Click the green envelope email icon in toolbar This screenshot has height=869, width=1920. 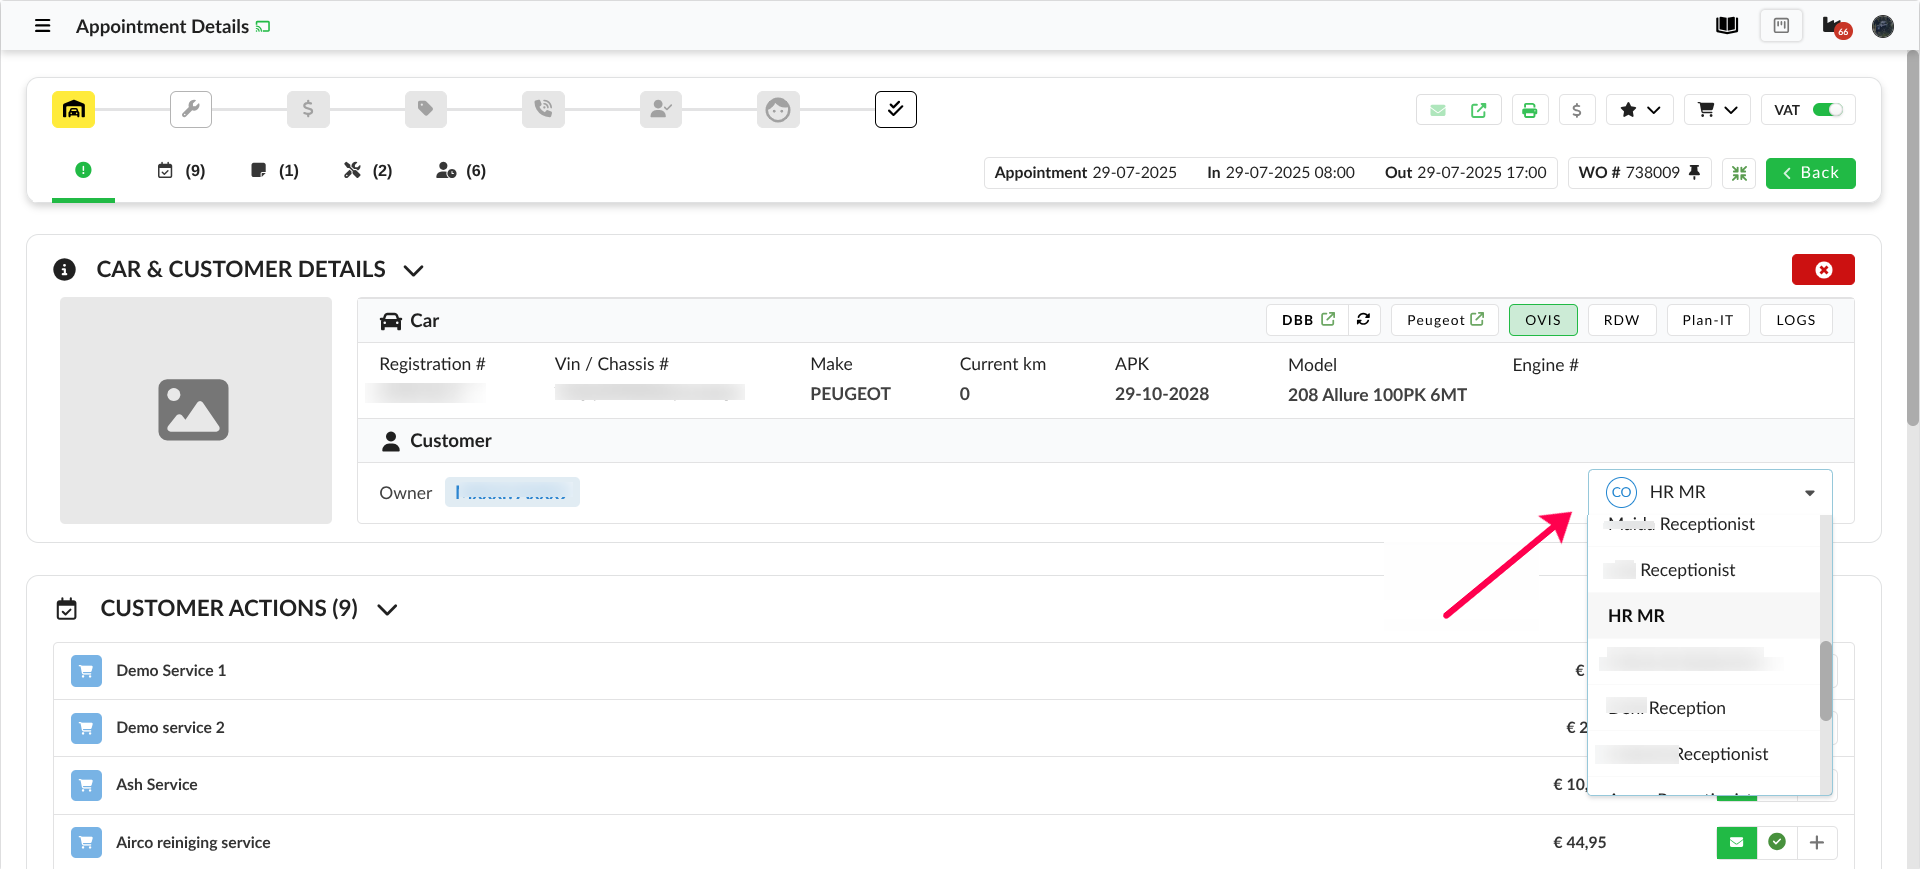[1437, 110]
